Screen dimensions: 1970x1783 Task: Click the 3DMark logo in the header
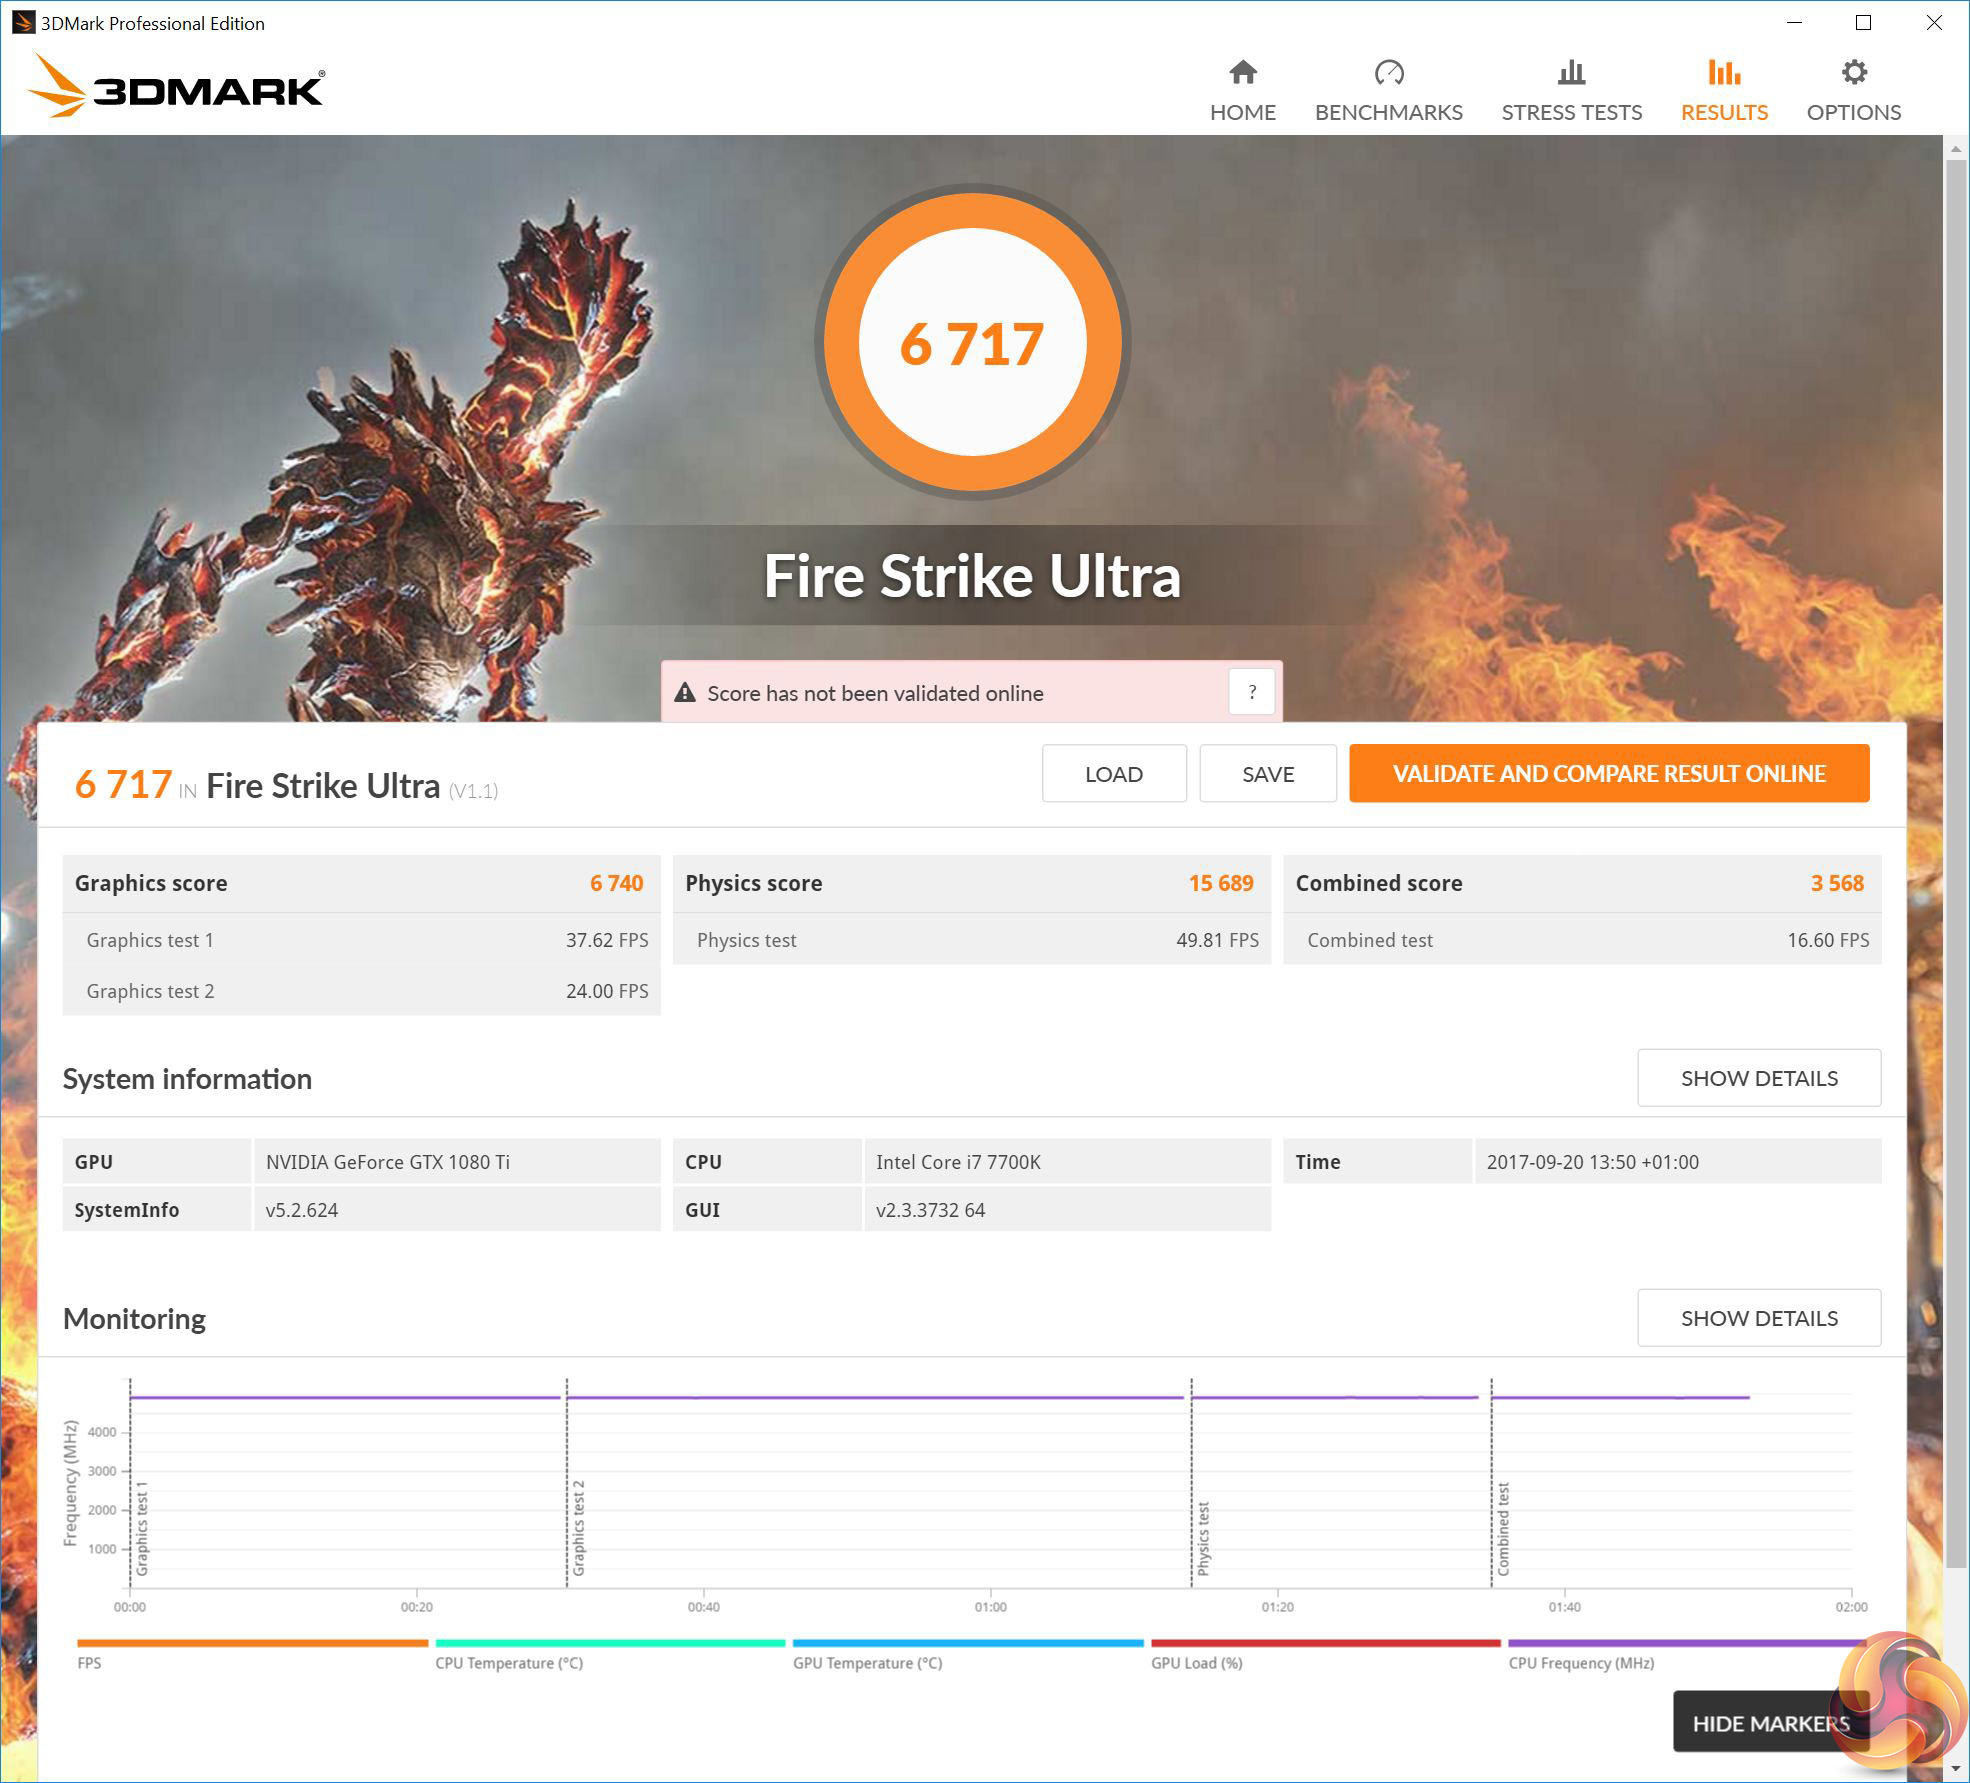pyautogui.click(x=176, y=87)
